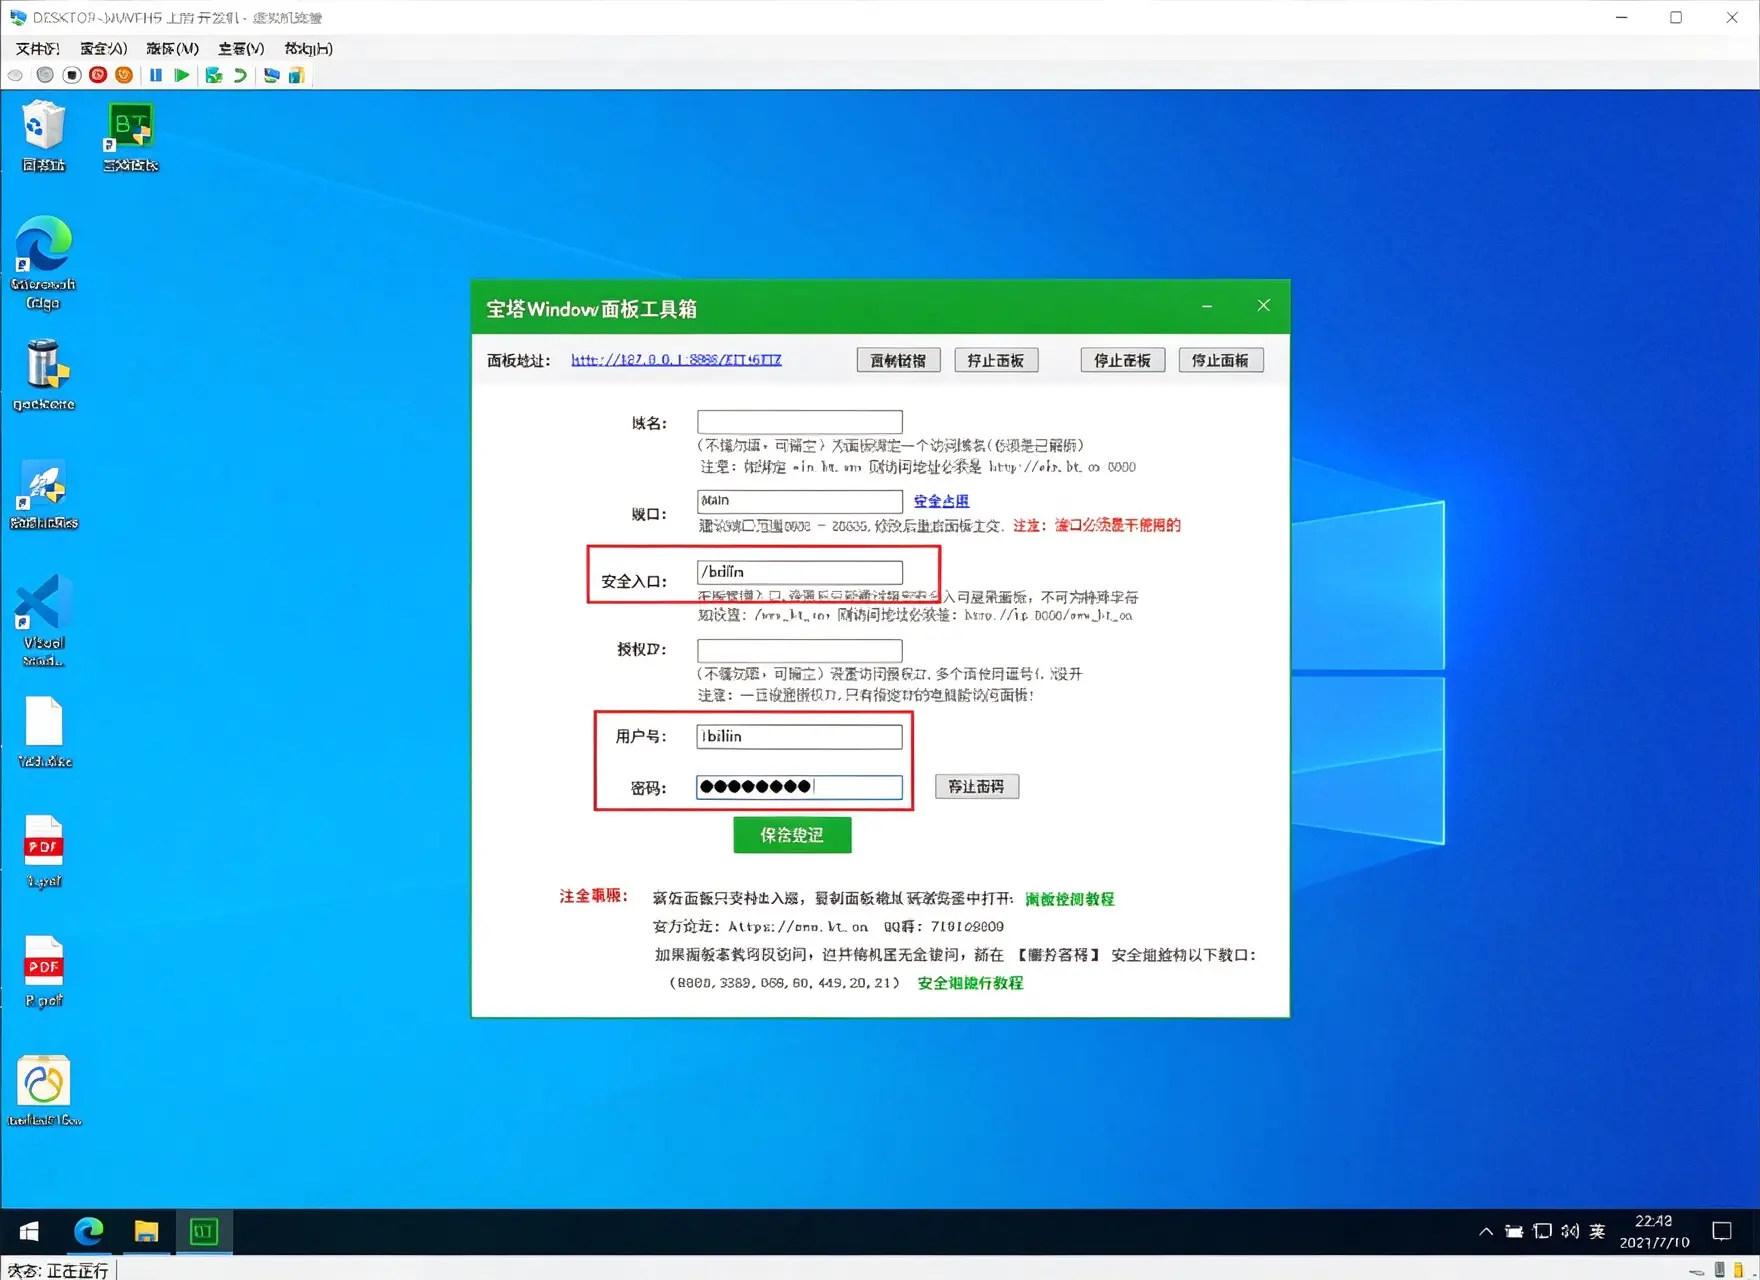Focus the password (密码) input field
Image resolution: width=1760 pixels, height=1280 pixels.
[x=800, y=787]
